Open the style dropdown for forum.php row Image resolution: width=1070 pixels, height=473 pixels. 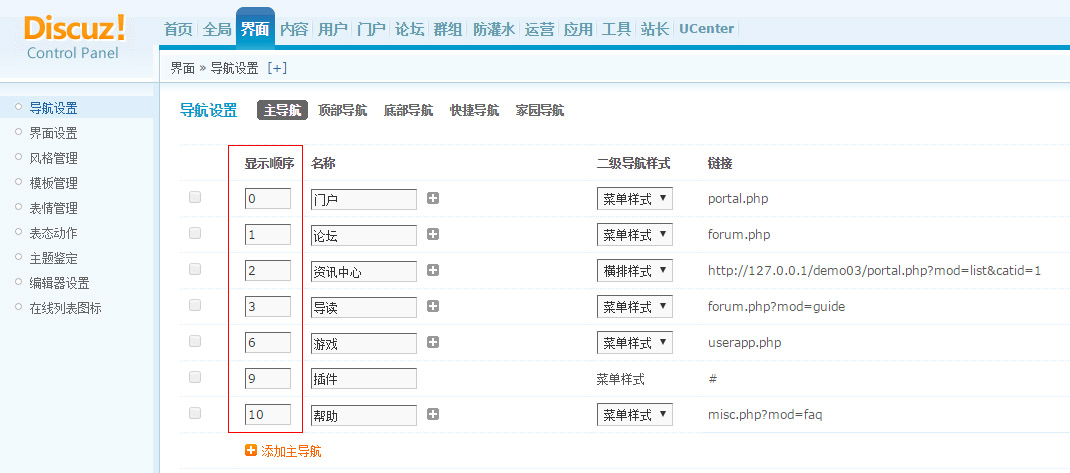pos(635,235)
